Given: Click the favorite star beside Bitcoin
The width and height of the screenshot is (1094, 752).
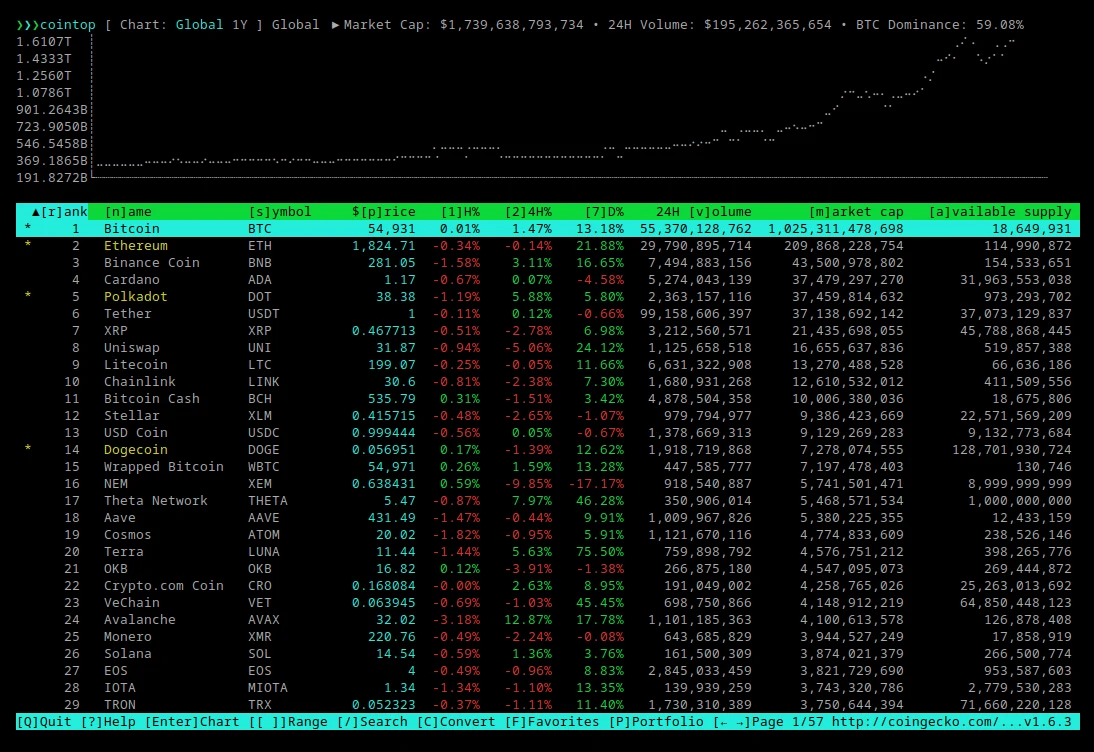Looking at the screenshot, I should point(28,228).
